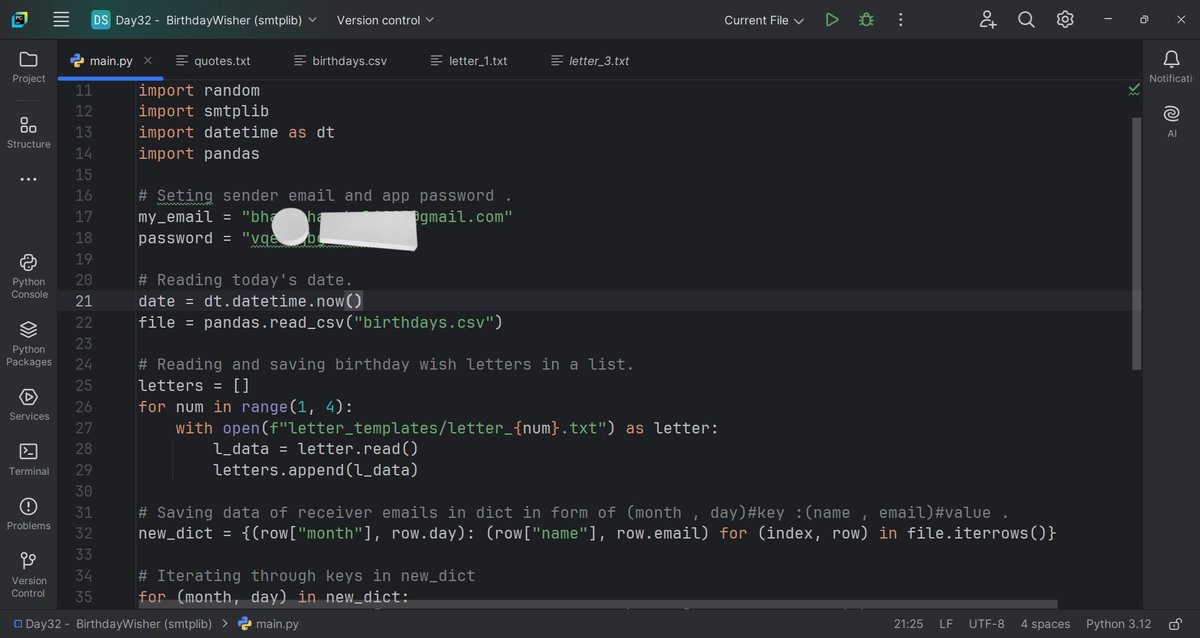Switch to the quotes.txt tab

click(x=213, y=61)
